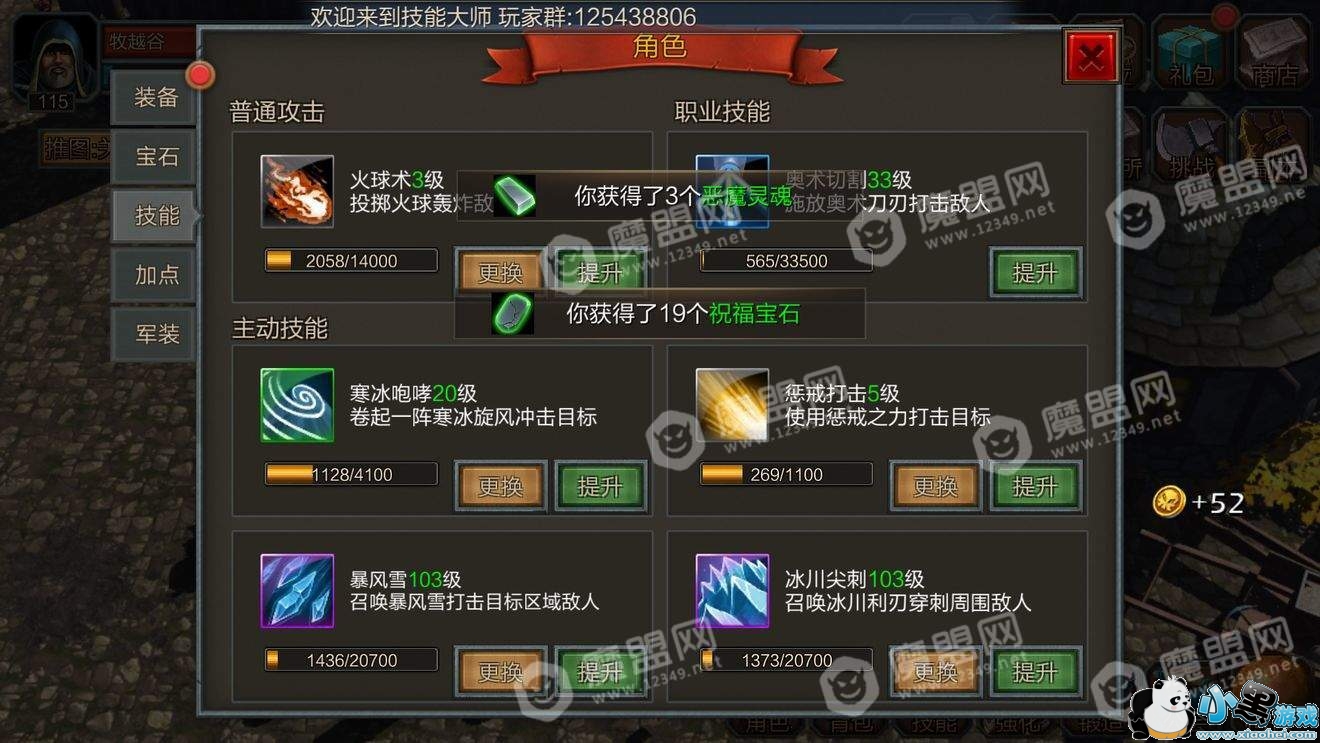Screen dimensions: 1320x743
Task: Swap 寒冰咆哮 using its 更换 button
Action: [501, 486]
